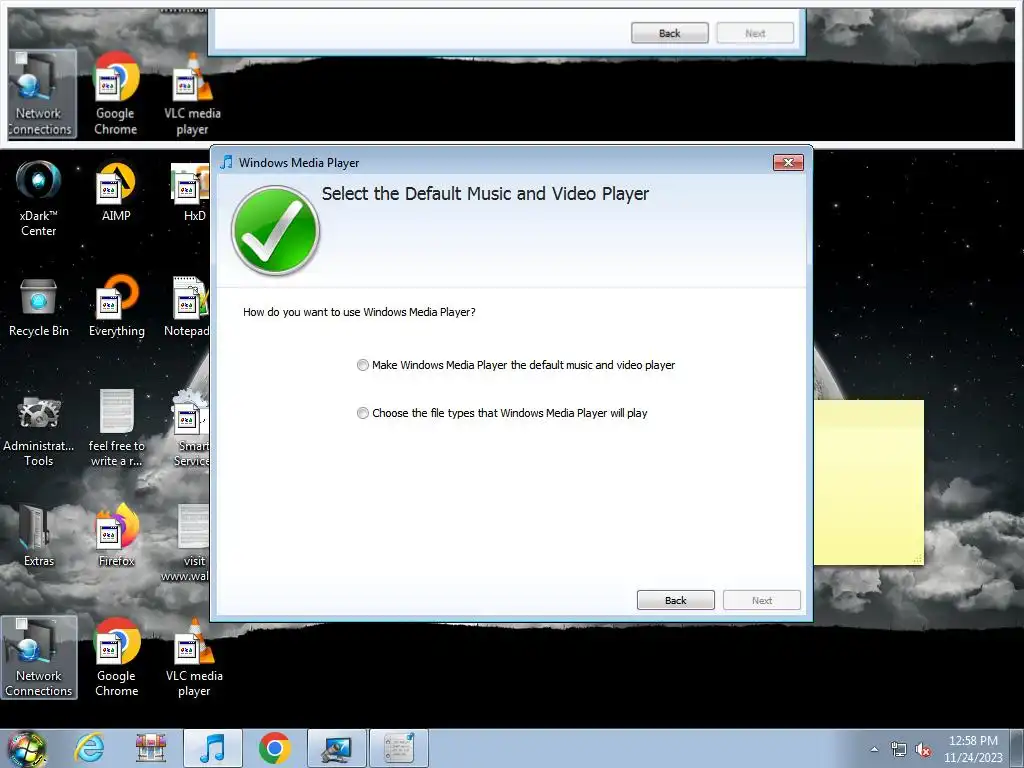Select 'Choose the file types' radio option
This screenshot has height=768, width=1024.
pos(502,413)
